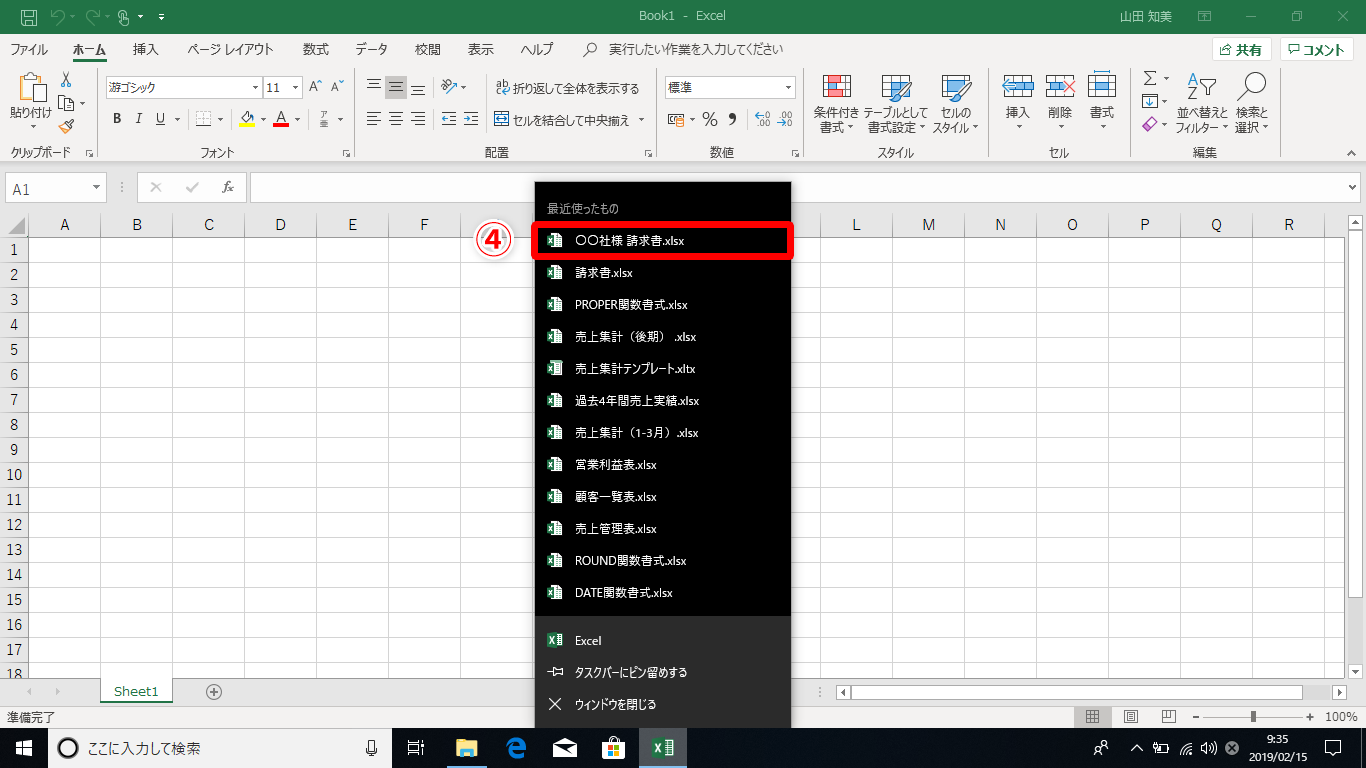This screenshot has width=1366, height=768.
Task: Open the borders dropdown arrow
Action: point(221,119)
